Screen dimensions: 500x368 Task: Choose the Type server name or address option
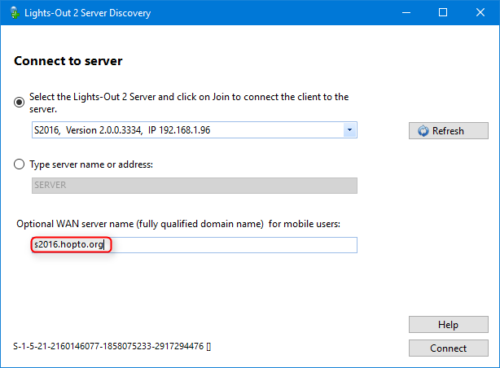[x=19, y=164]
